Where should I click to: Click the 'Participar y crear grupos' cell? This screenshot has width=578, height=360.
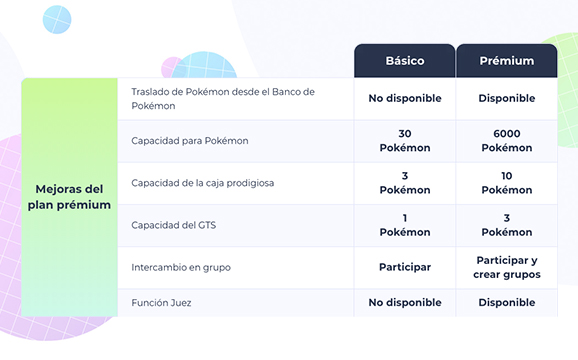click(506, 267)
